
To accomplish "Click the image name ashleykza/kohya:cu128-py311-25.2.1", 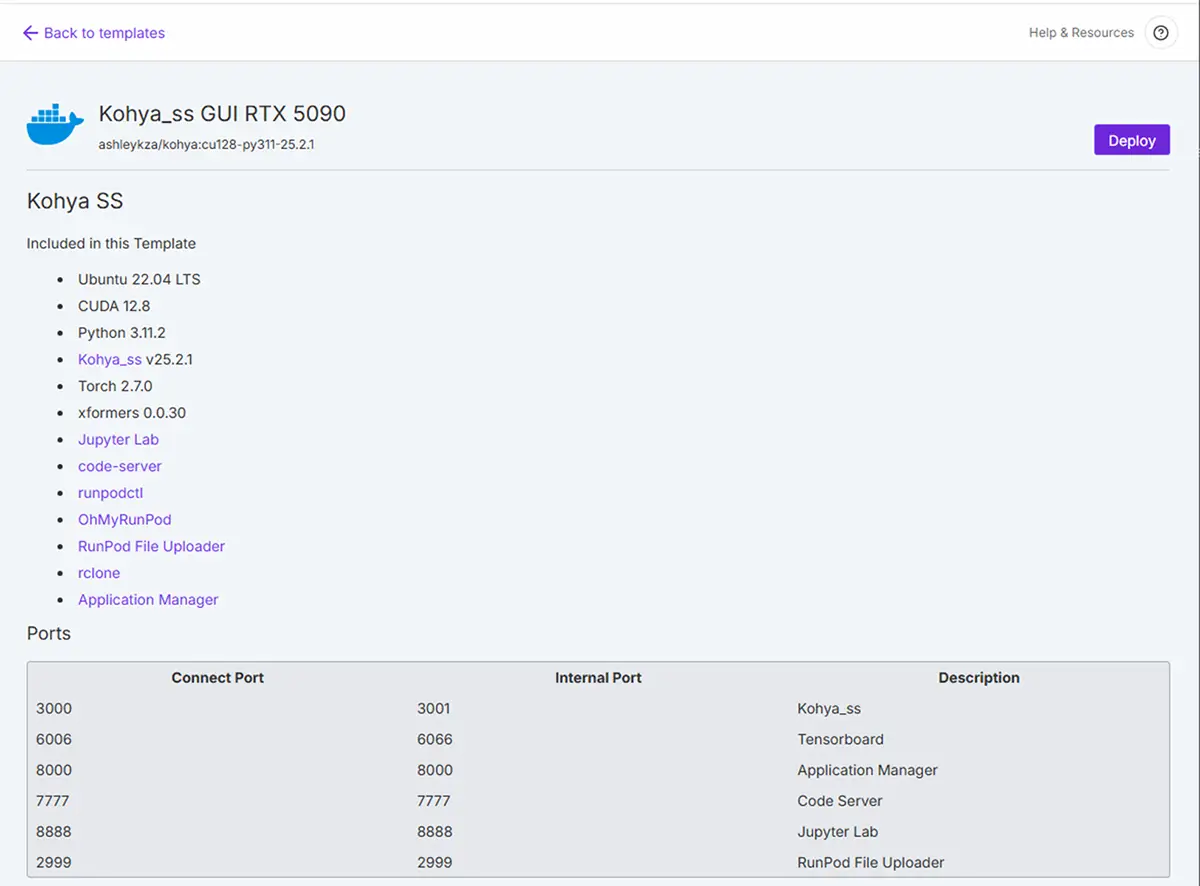I will point(207,144).
